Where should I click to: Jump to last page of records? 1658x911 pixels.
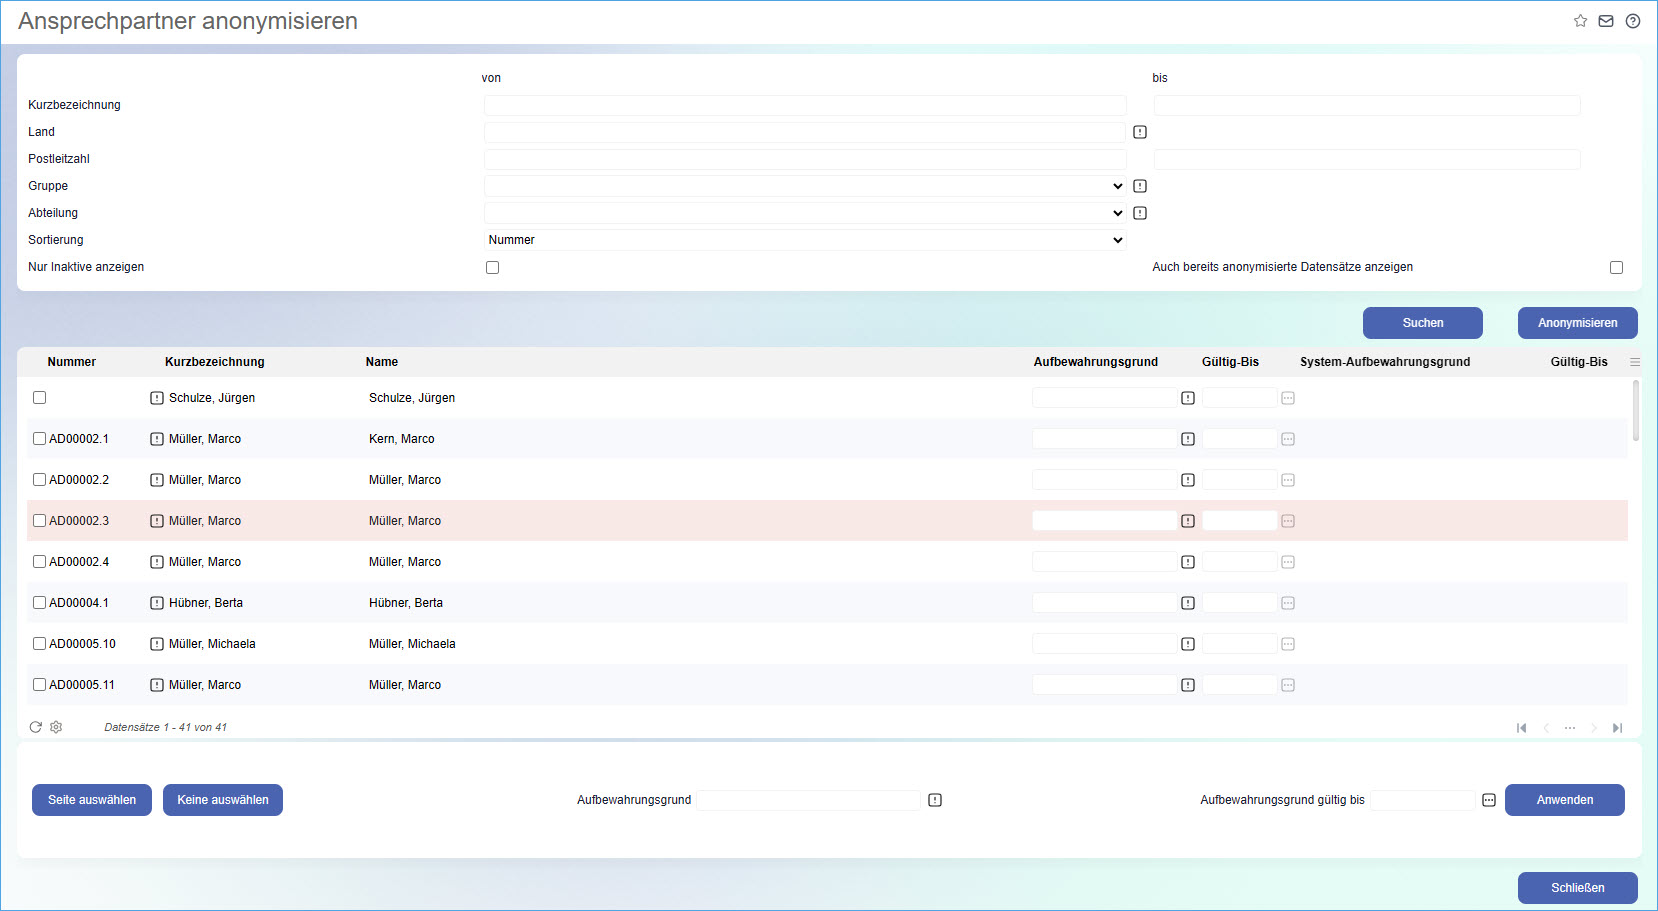[x=1617, y=728]
